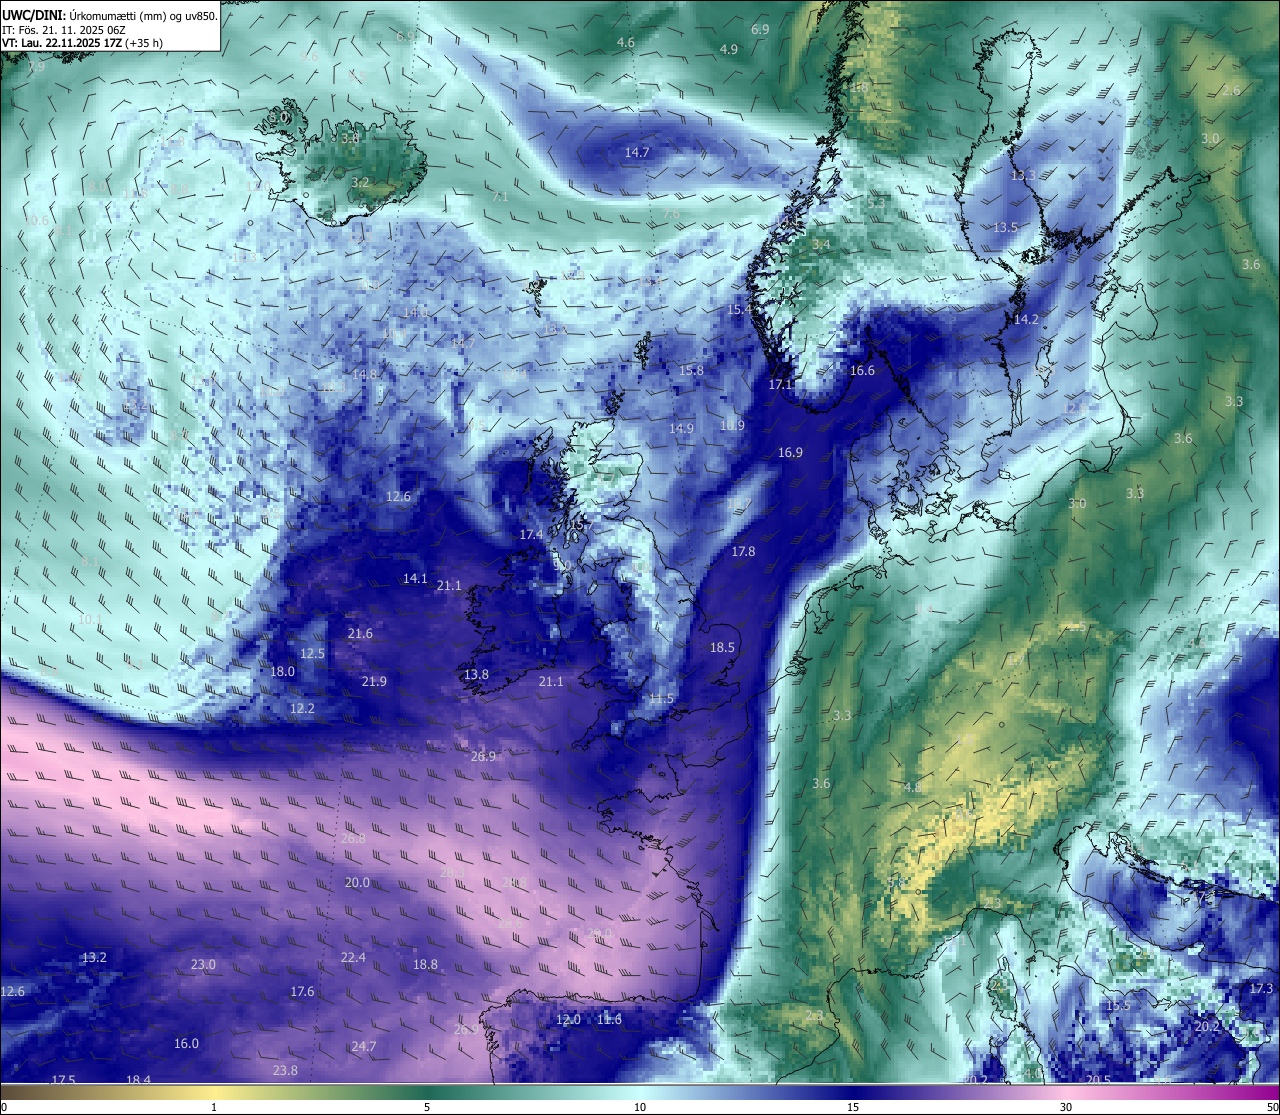
Task: Click the map value '18.8'
Action: (x=425, y=965)
